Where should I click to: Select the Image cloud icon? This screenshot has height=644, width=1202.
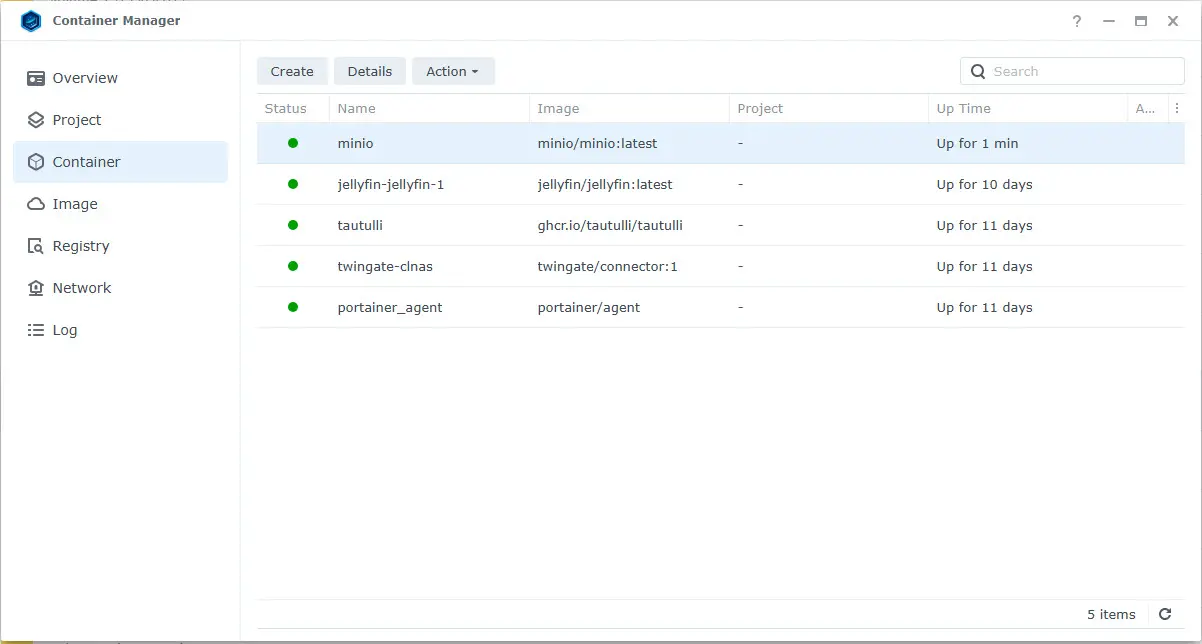pyautogui.click(x=36, y=204)
